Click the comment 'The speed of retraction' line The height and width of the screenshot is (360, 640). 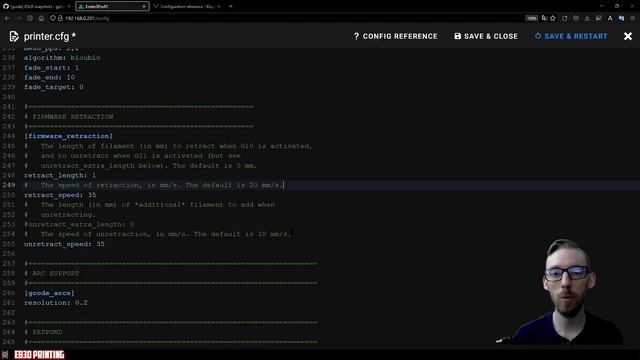(x=154, y=185)
